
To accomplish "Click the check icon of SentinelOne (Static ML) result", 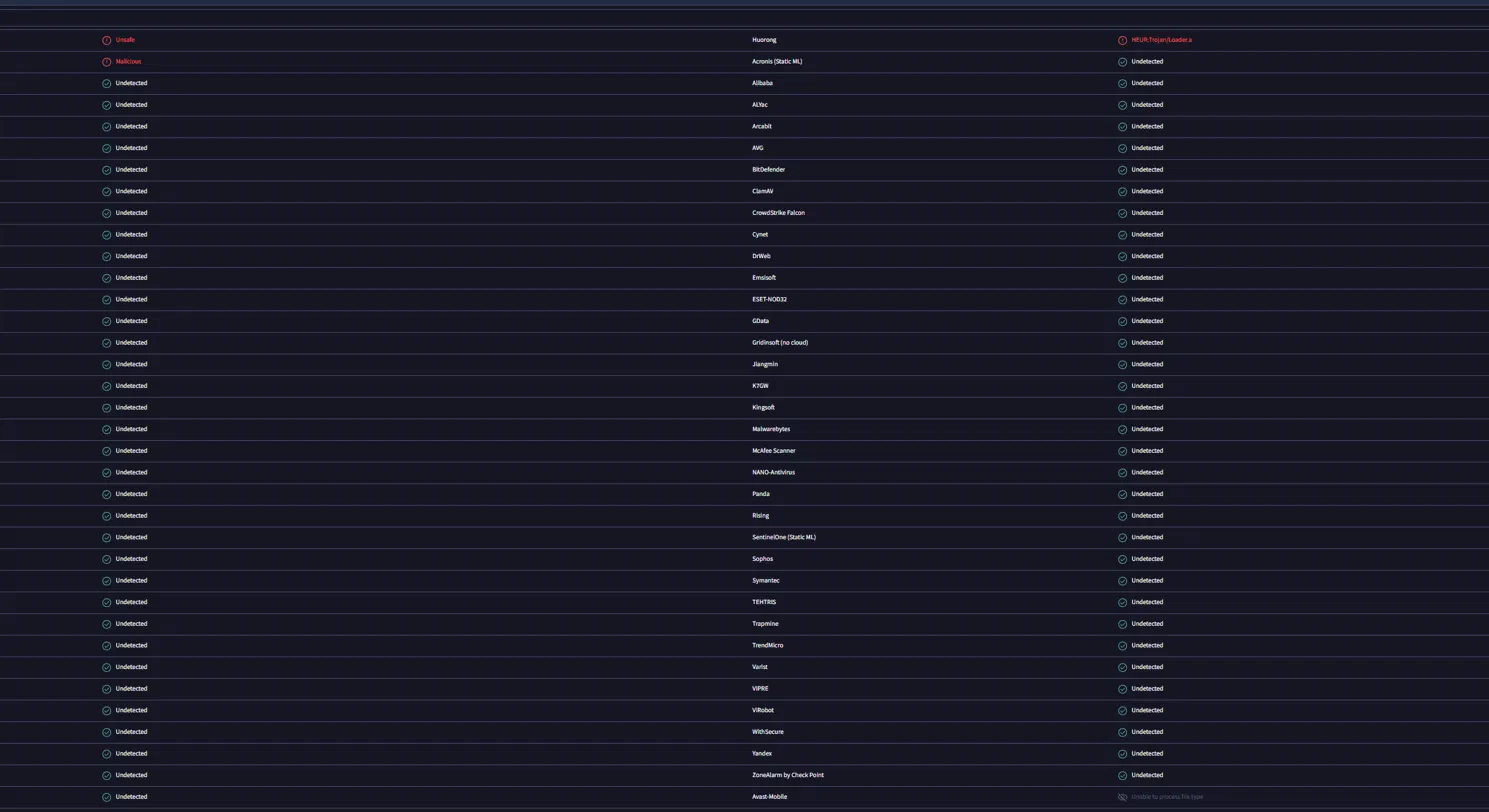I will coord(1123,537).
